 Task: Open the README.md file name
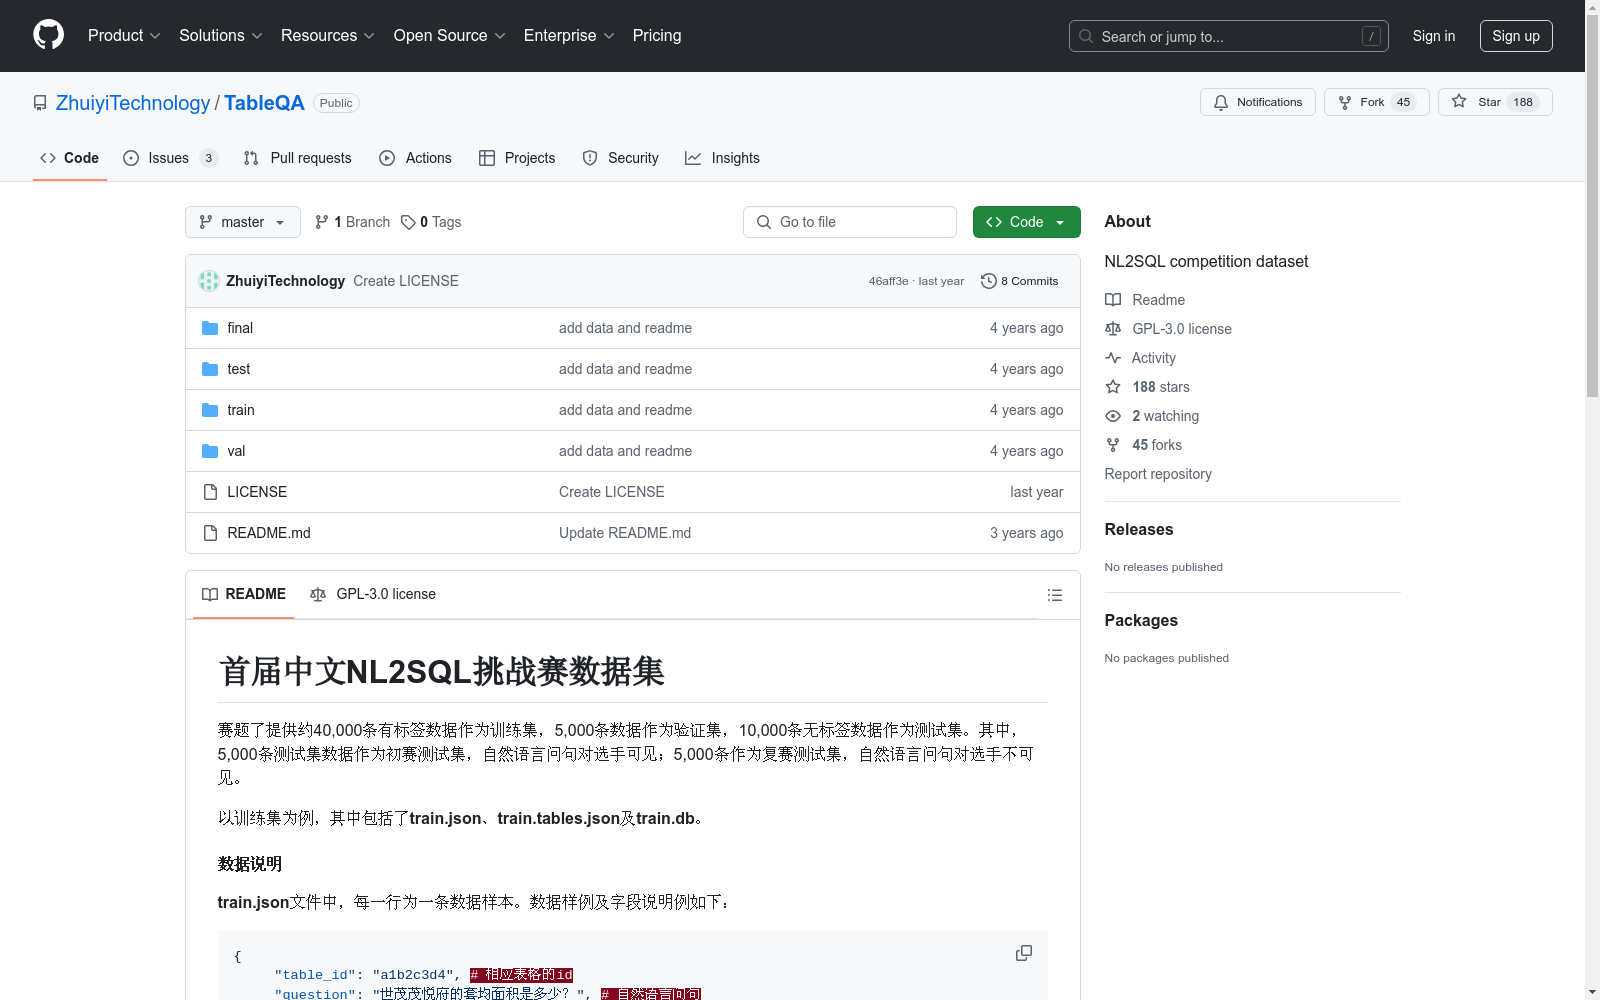point(269,533)
